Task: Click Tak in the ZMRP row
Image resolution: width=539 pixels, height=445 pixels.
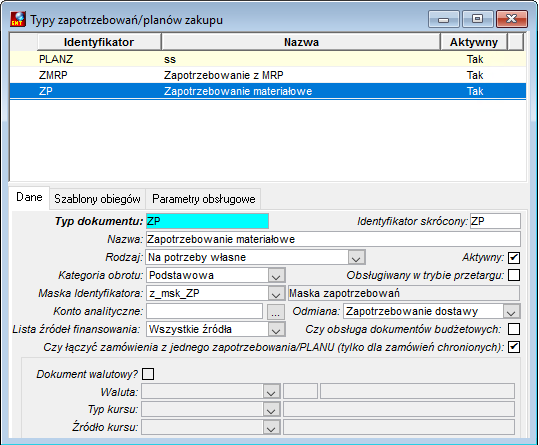Action: click(475, 75)
